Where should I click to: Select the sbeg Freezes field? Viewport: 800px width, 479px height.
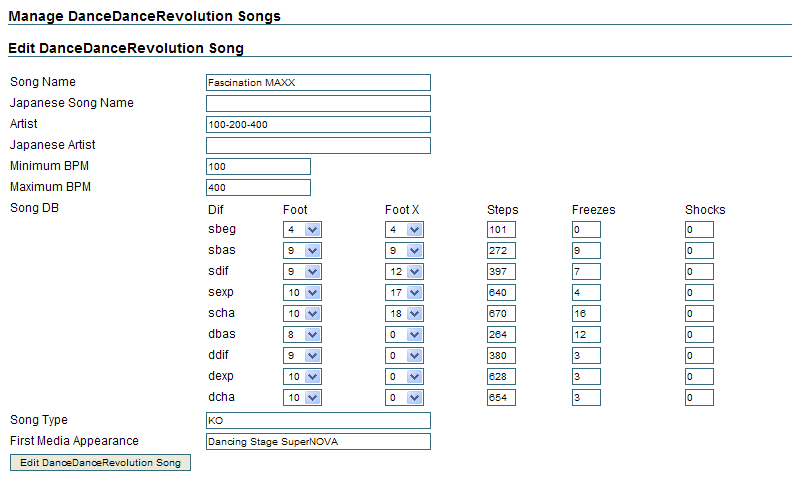586,230
